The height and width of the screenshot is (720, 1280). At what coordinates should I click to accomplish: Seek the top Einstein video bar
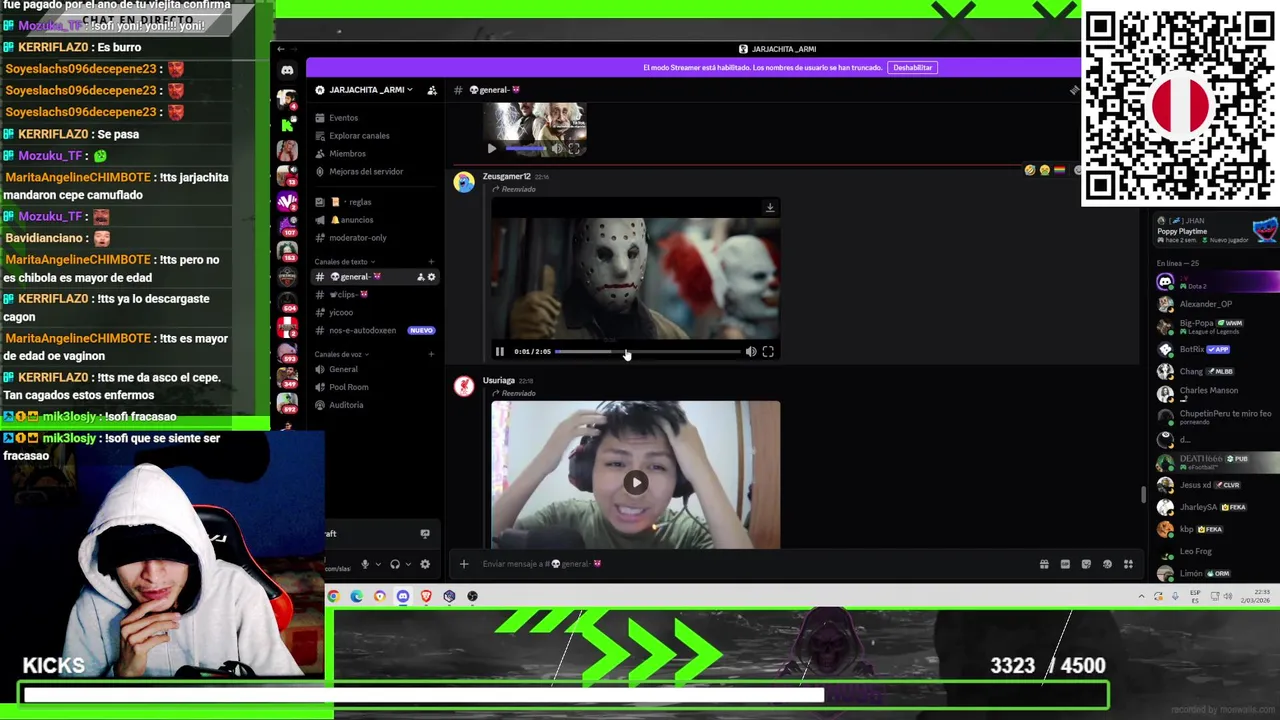(x=527, y=149)
